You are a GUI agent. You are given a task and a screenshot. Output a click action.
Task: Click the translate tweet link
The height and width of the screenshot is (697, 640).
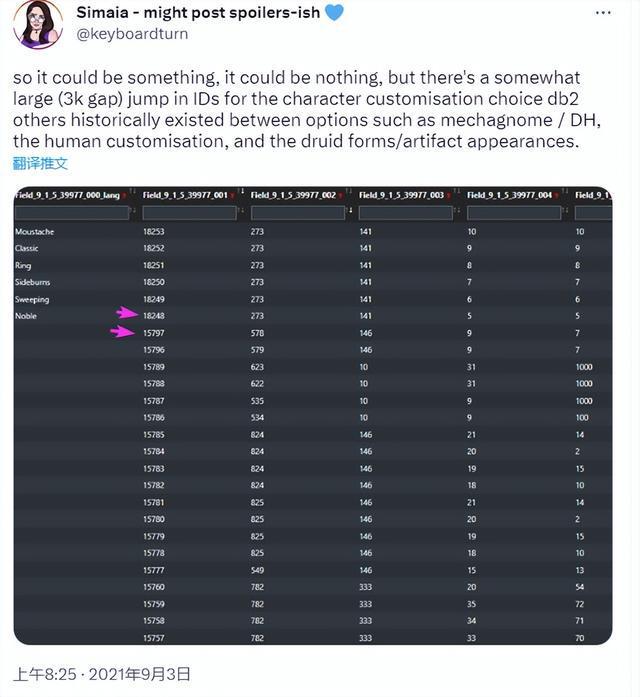pos(40,164)
